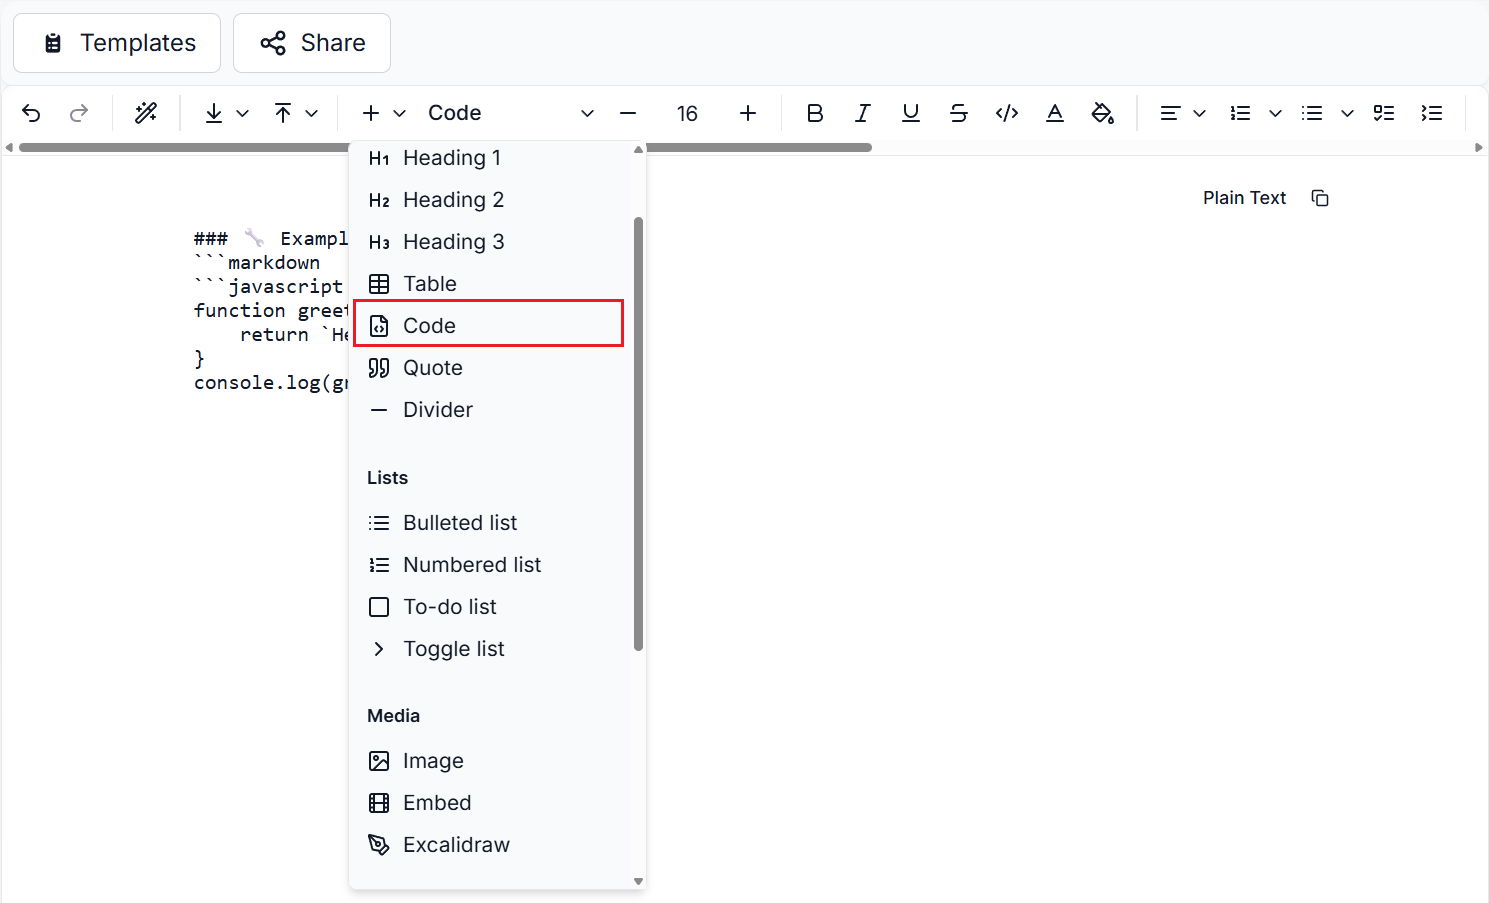Image resolution: width=1489 pixels, height=903 pixels.
Task: Open the Templates button
Action: point(117,43)
